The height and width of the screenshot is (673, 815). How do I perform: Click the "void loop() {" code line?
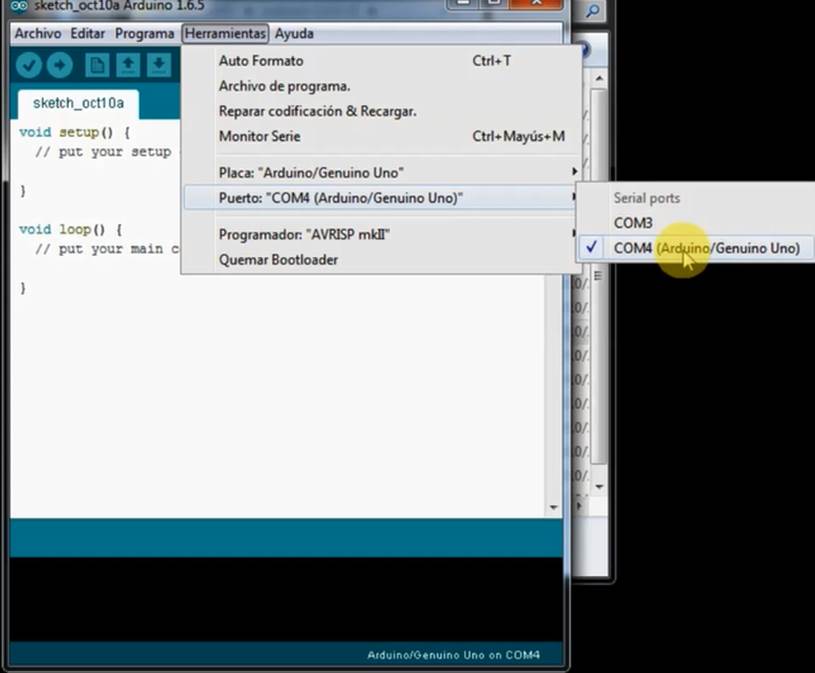pos(71,230)
